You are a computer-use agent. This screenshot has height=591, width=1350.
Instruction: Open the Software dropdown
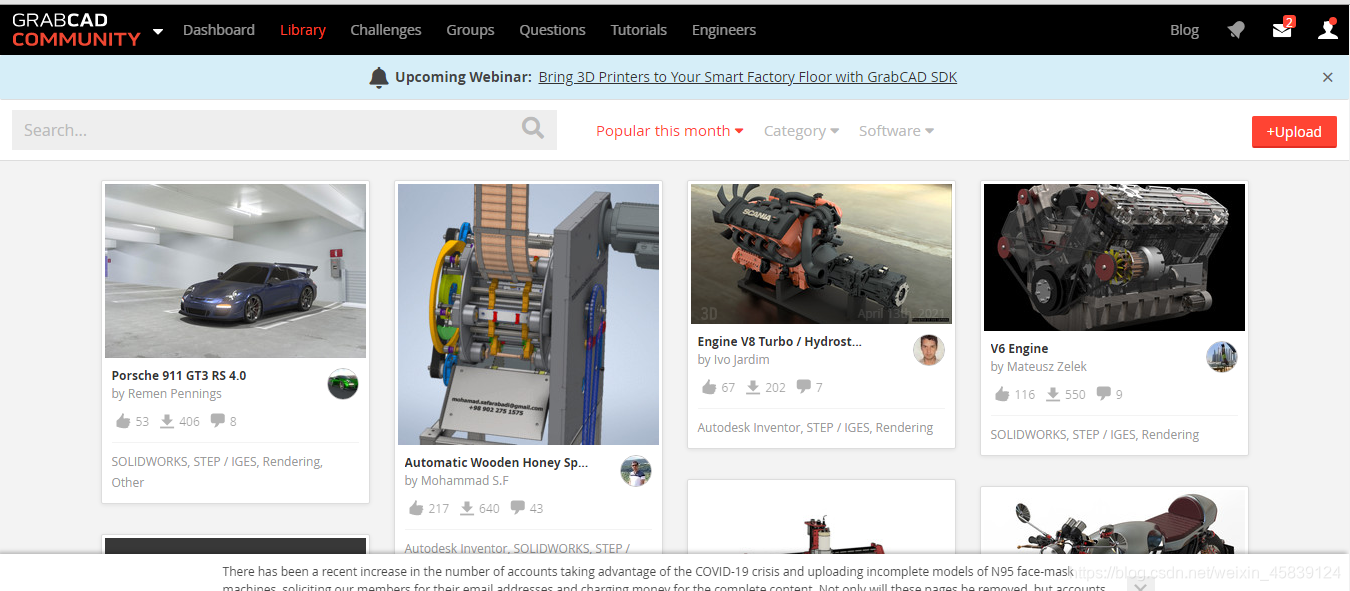click(896, 131)
